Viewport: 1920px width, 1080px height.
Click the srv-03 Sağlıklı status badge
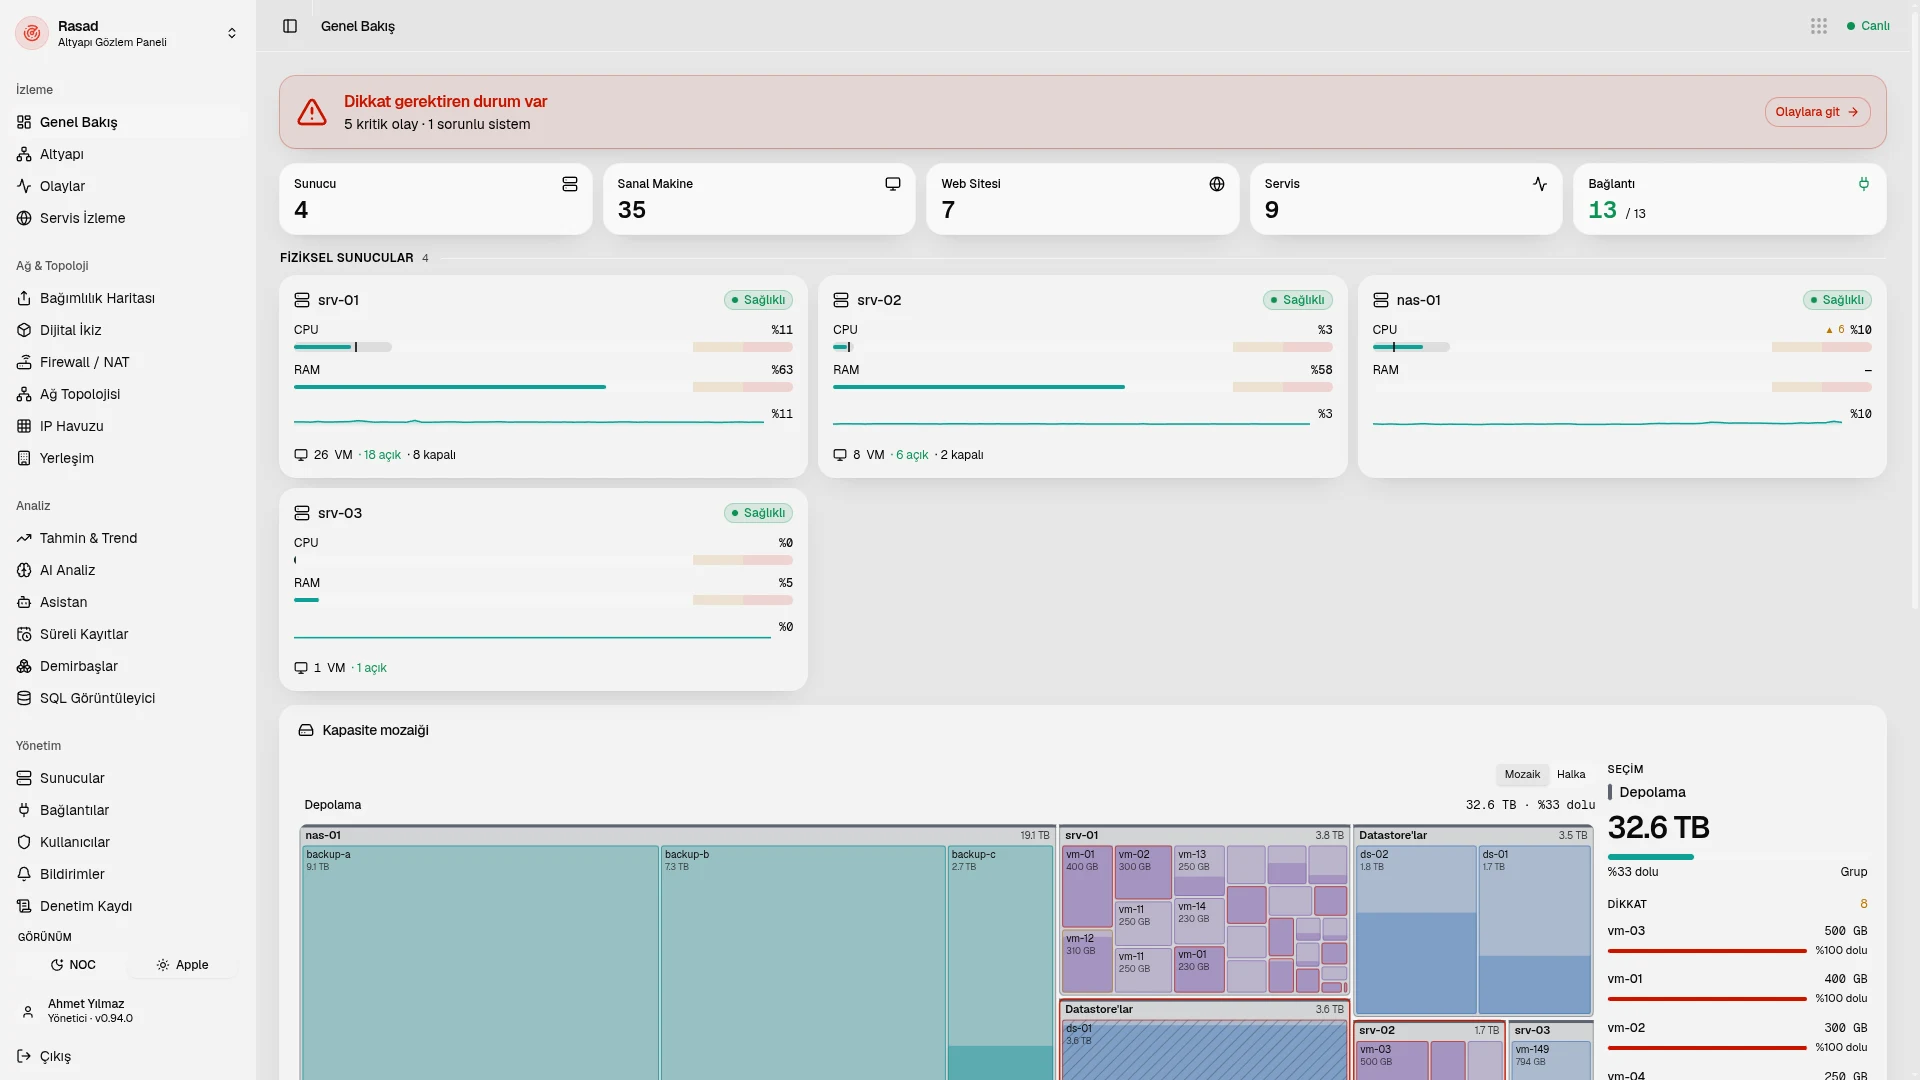758,513
